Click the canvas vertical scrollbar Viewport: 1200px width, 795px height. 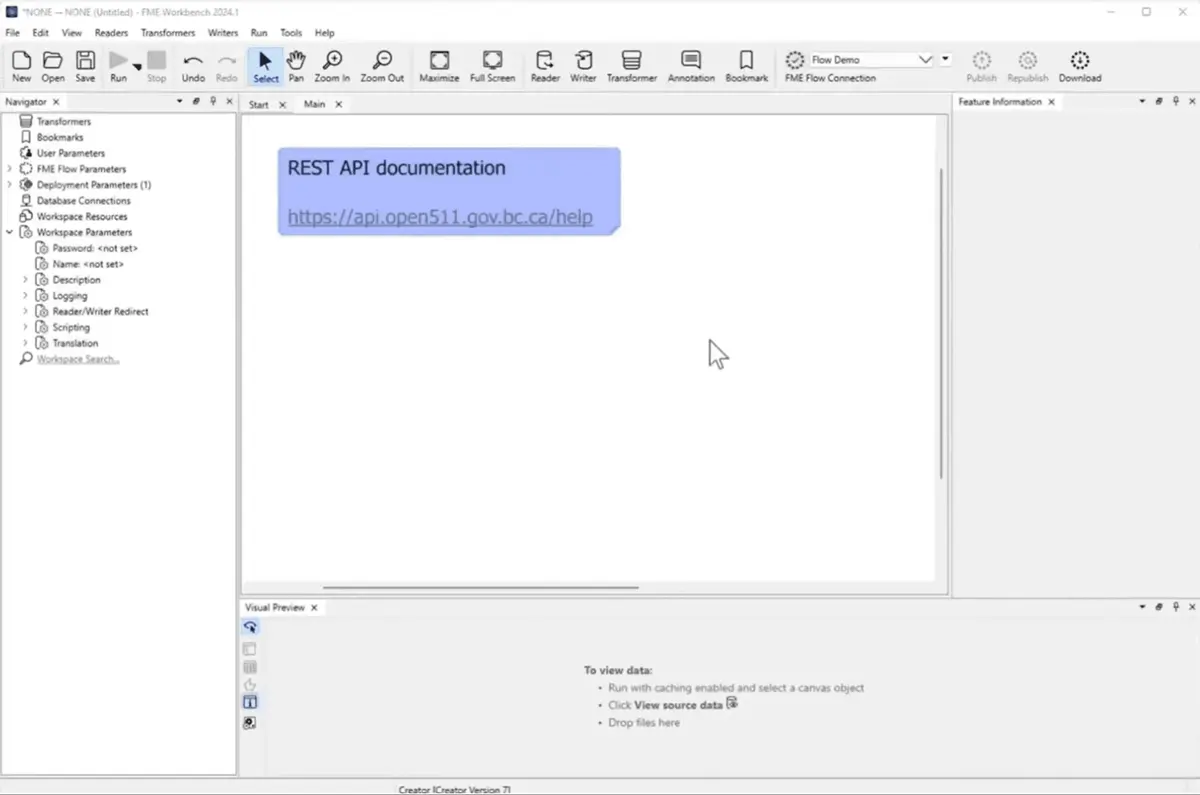click(941, 323)
